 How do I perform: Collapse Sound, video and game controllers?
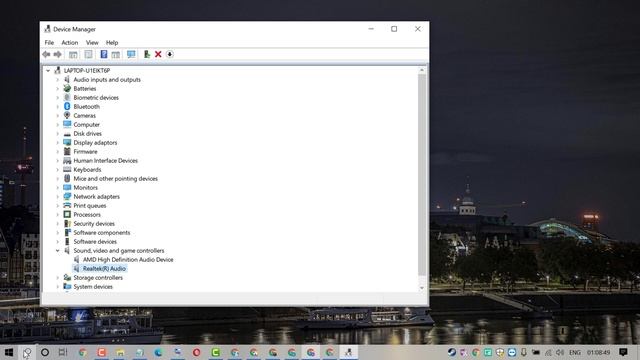tap(58, 251)
